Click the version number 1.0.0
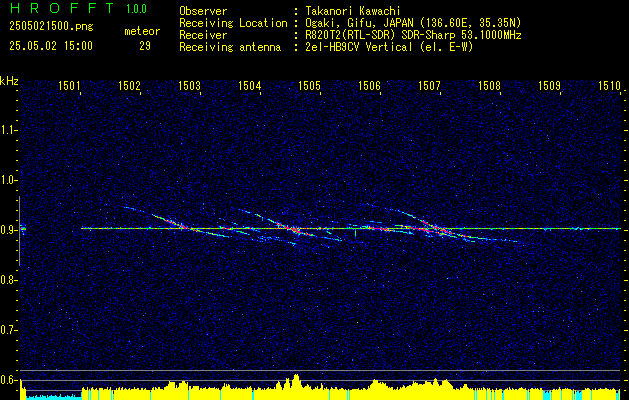The width and height of the screenshot is (629, 400). point(136,9)
